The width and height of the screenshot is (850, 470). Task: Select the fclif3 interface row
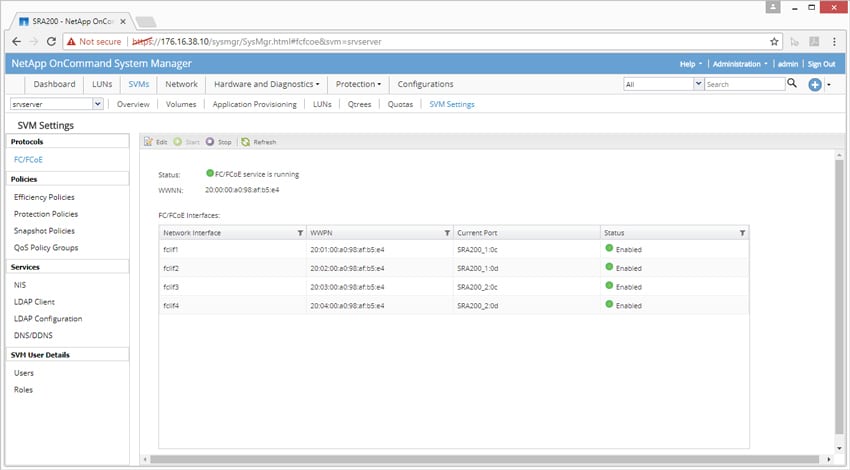(x=454, y=287)
